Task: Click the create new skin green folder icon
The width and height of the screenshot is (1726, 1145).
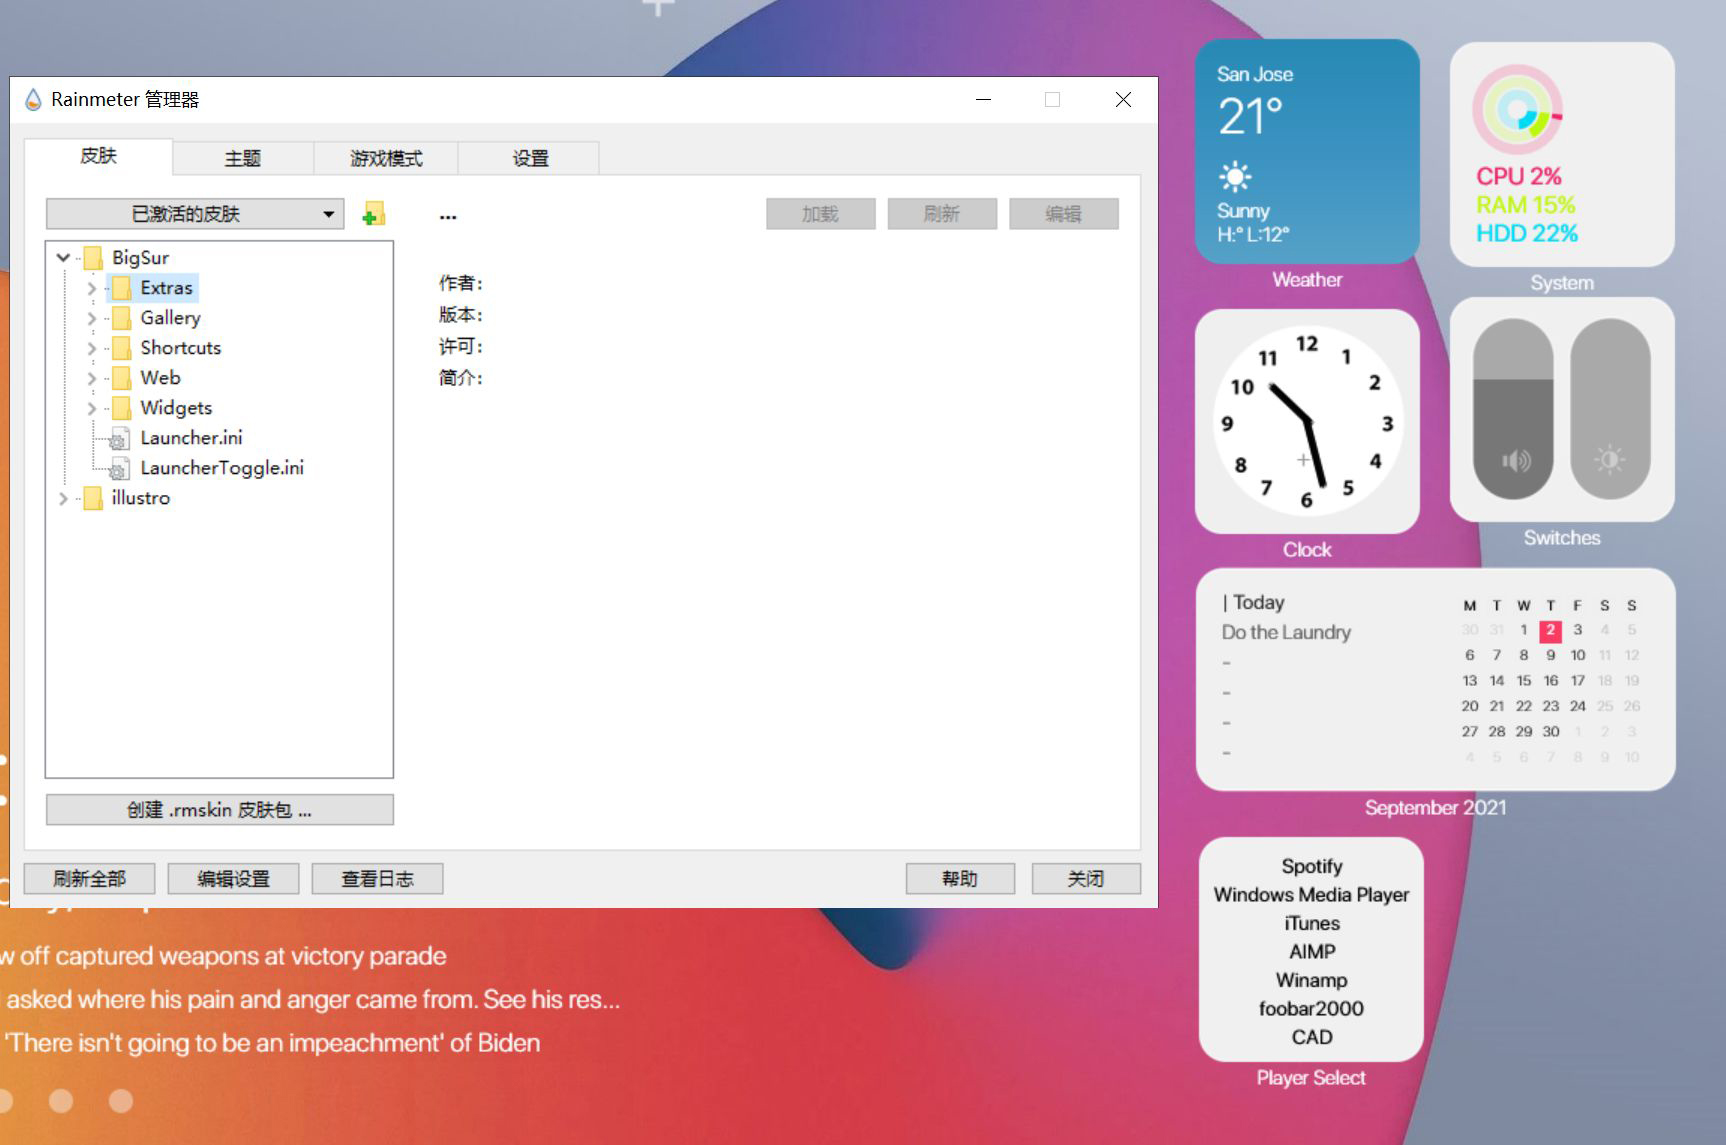Action: (372, 213)
